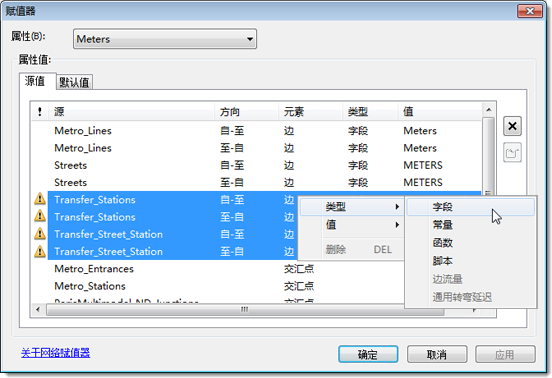
Task: Click the vertical scrollbar up arrow
Action: coord(488,110)
